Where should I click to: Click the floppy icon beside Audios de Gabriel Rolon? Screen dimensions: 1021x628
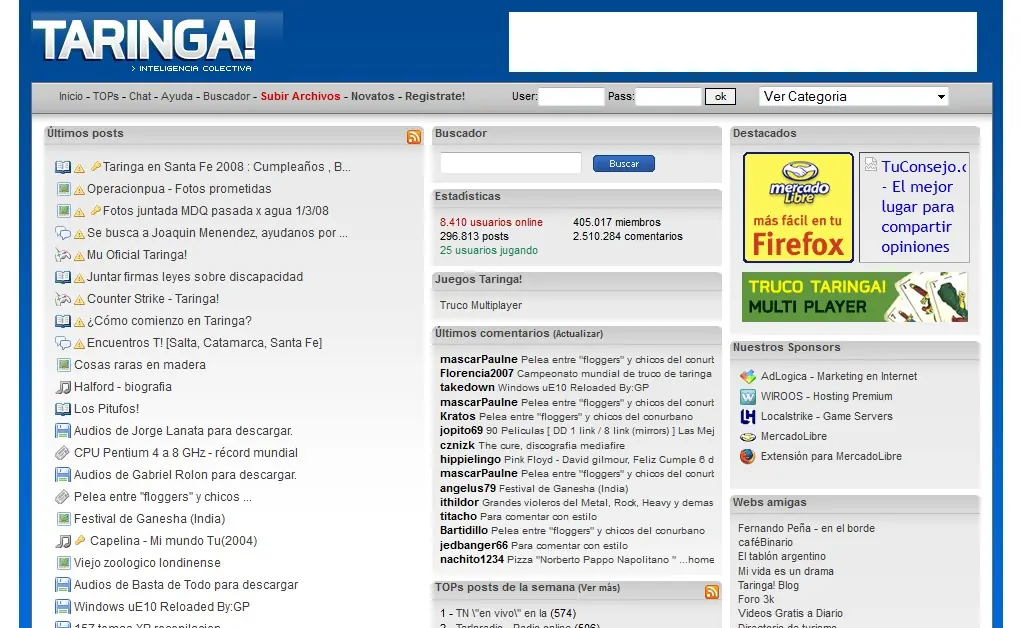click(x=63, y=475)
